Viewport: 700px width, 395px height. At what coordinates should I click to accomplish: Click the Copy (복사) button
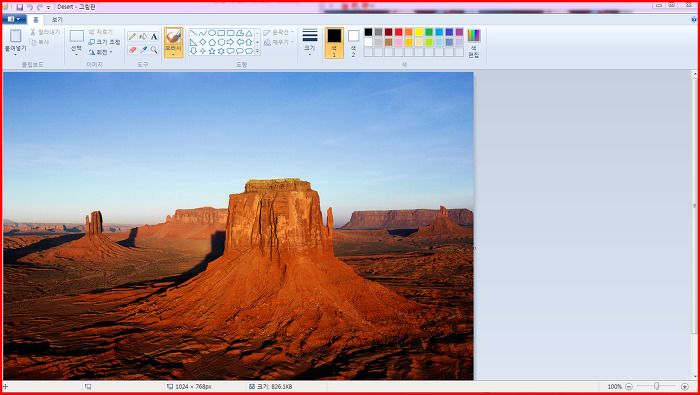point(40,42)
